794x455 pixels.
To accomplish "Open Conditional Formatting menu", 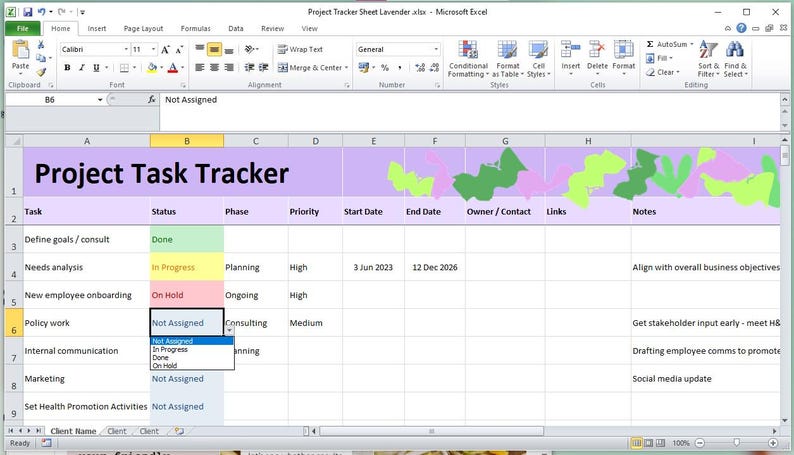I will [468, 59].
